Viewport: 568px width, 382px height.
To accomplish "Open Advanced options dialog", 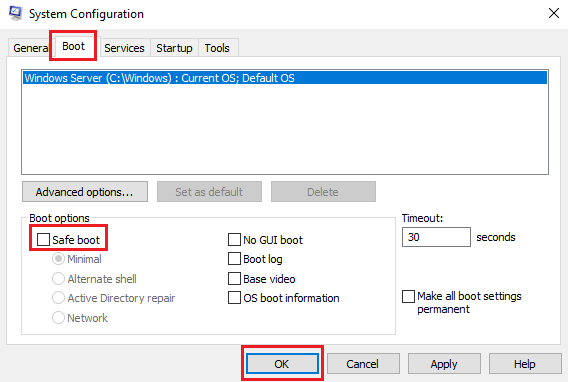I will 85,192.
